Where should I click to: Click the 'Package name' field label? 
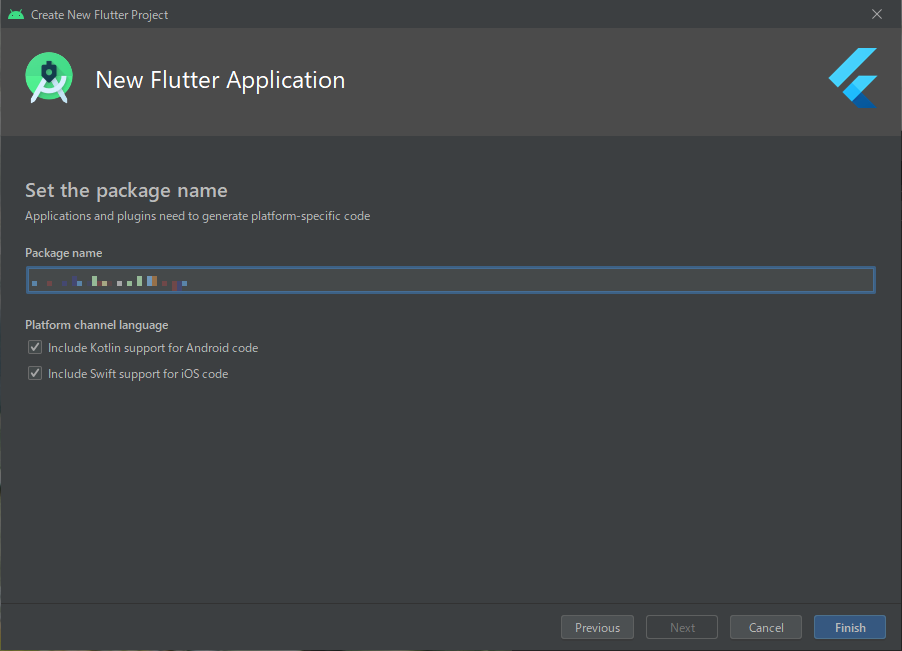[x=63, y=253]
